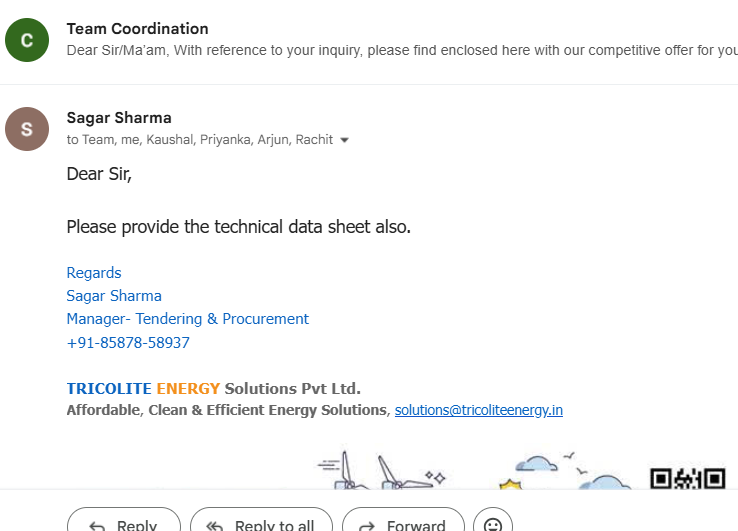Click the Team Coordination sender name

coord(137,29)
